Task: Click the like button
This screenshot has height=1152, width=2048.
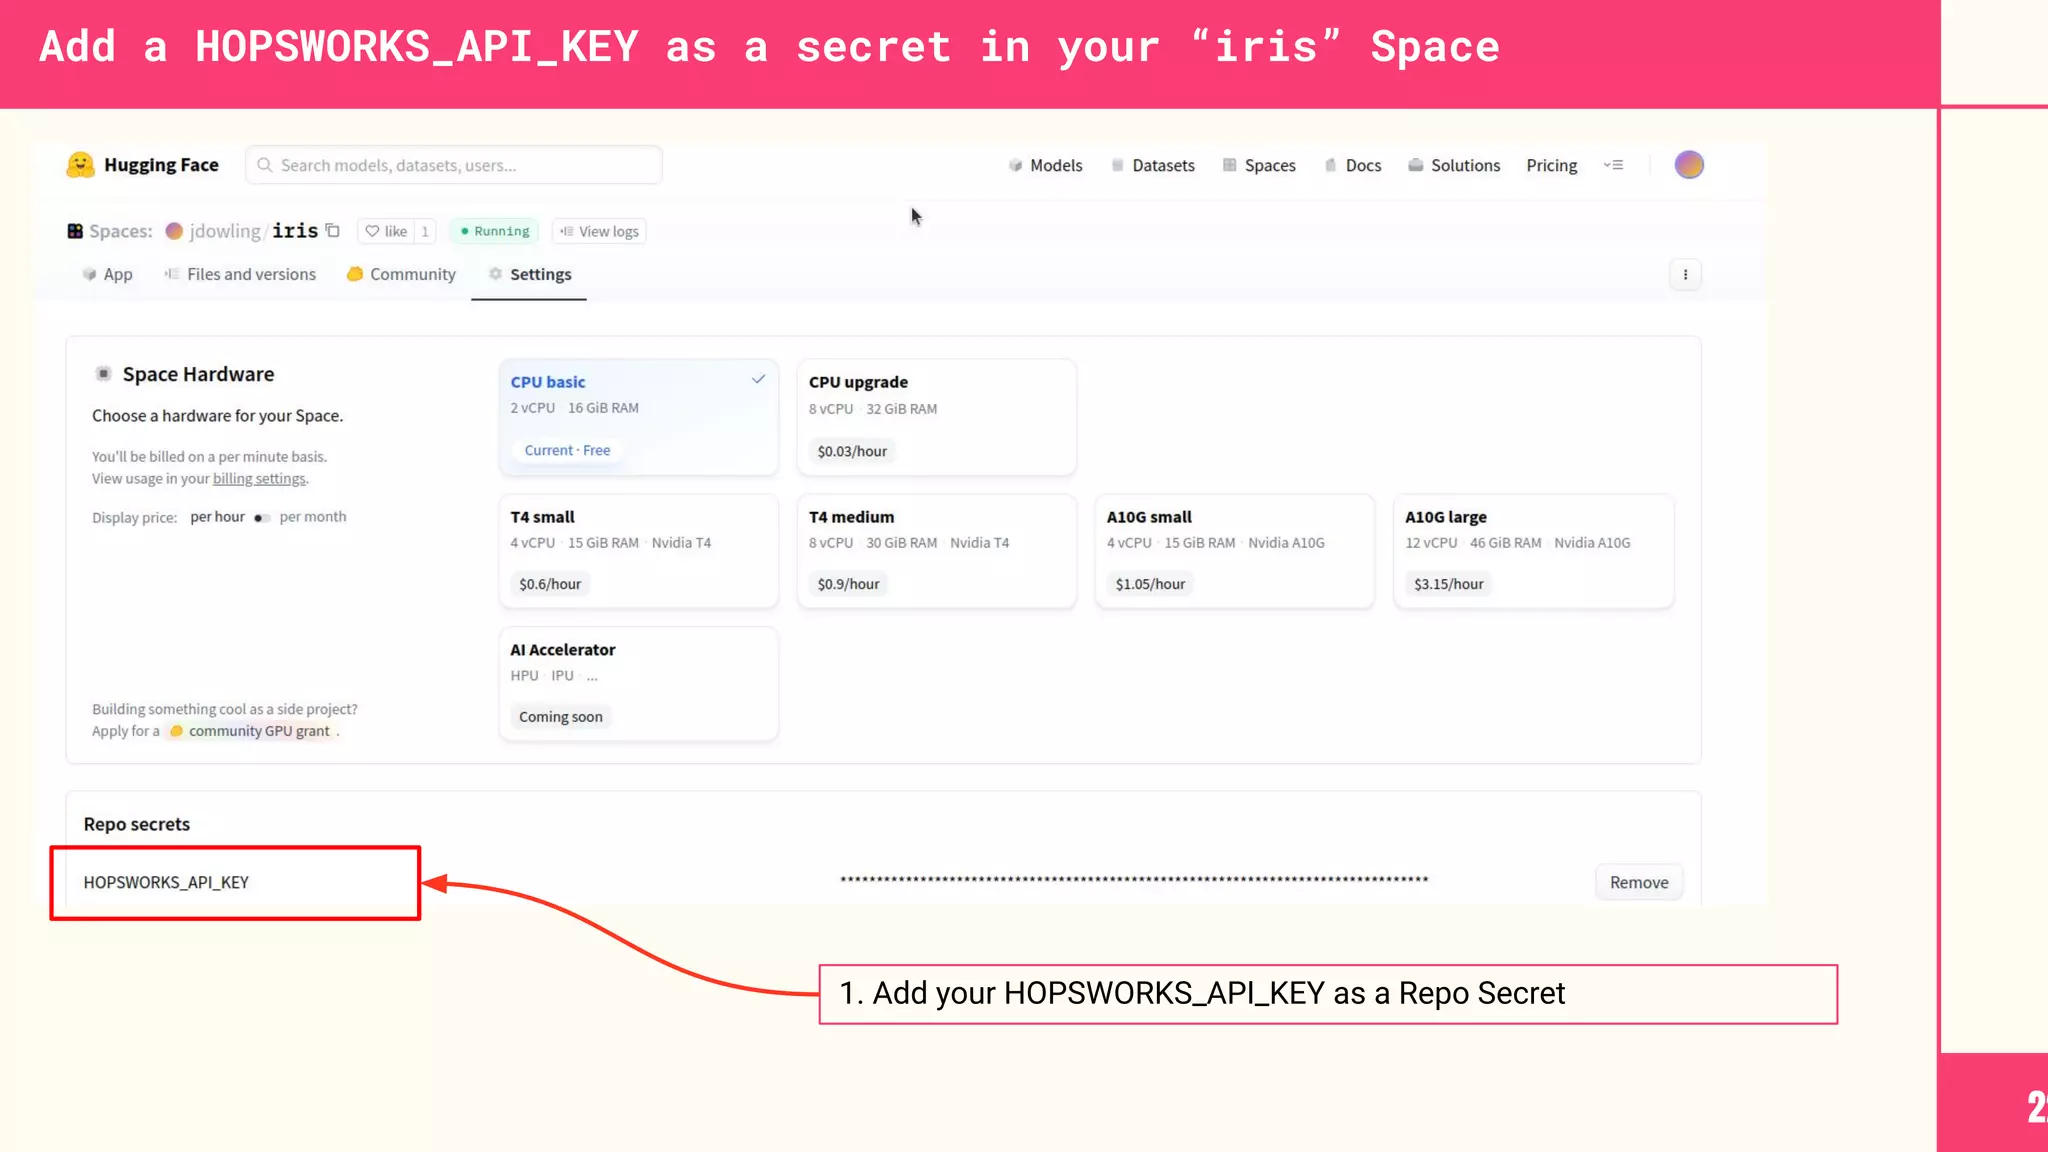Action: pyautogui.click(x=386, y=231)
